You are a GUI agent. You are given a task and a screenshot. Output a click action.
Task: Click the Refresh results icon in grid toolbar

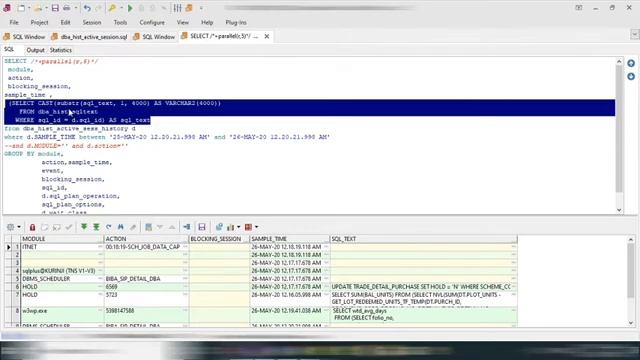pos(109,227)
